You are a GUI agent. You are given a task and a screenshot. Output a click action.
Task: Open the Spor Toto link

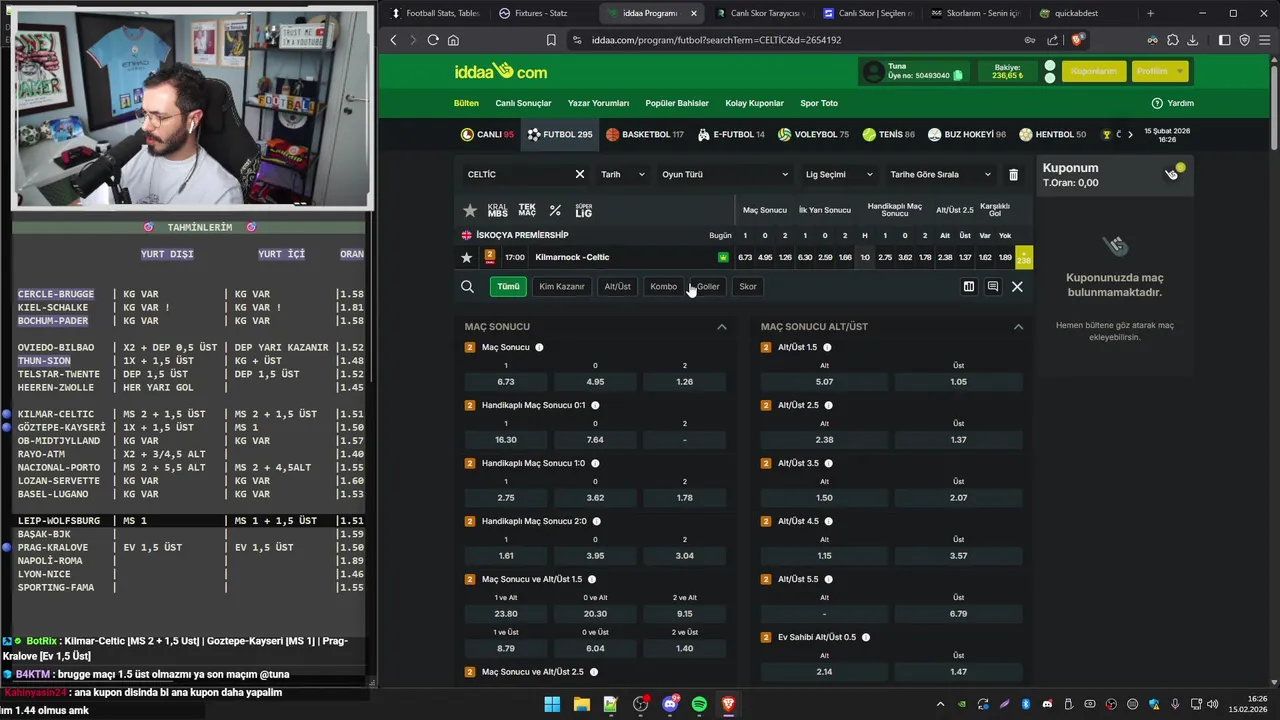click(x=819, y=103)
